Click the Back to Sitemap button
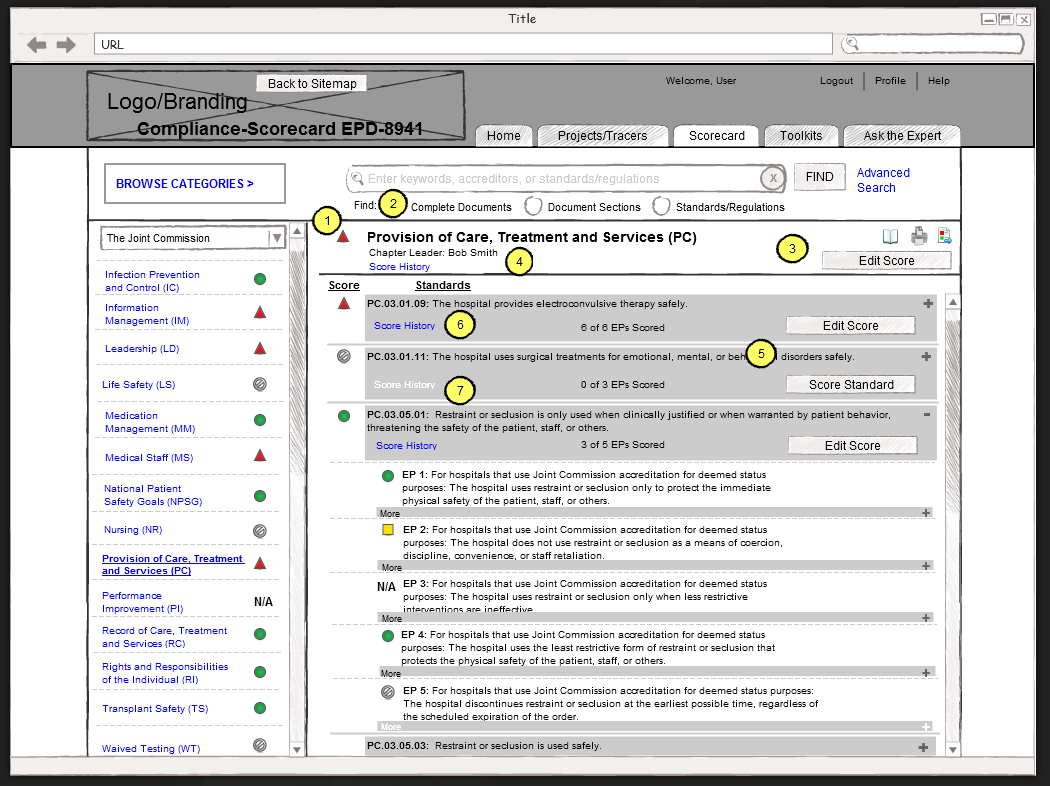The image size is (1050, 786). pos(312,84)
